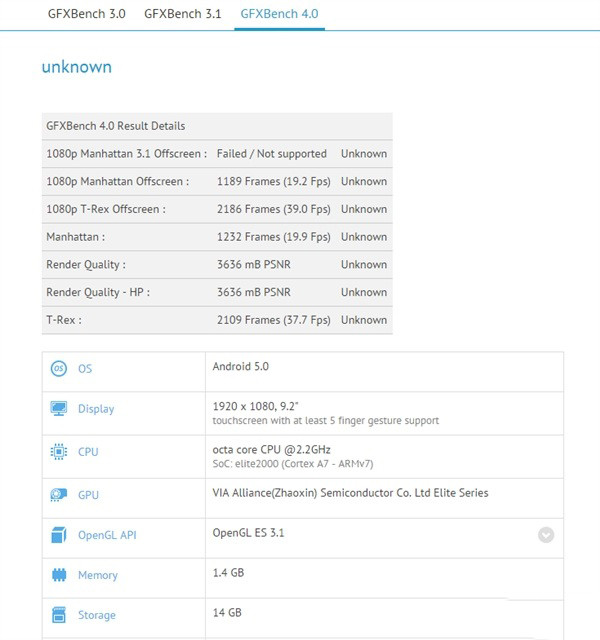Click 3636 mB PSNR in Render Quality - HP row
Image resolution: width=600 pixels, height=640 pixels.
(x=253, y=293)
